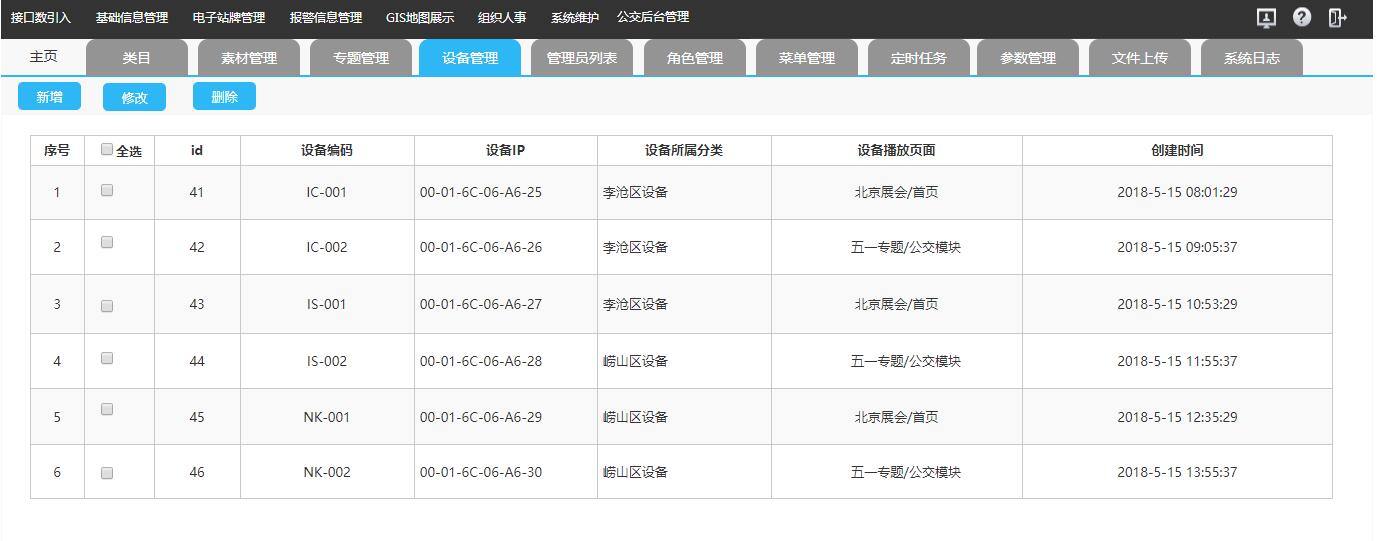1377x541 pixels.
Task: Switch to the 文件上传 tab
Action: pos(1140,58)
